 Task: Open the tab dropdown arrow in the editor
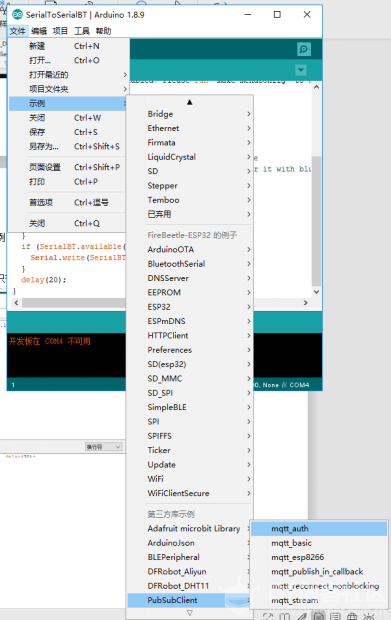pos(301,70)
